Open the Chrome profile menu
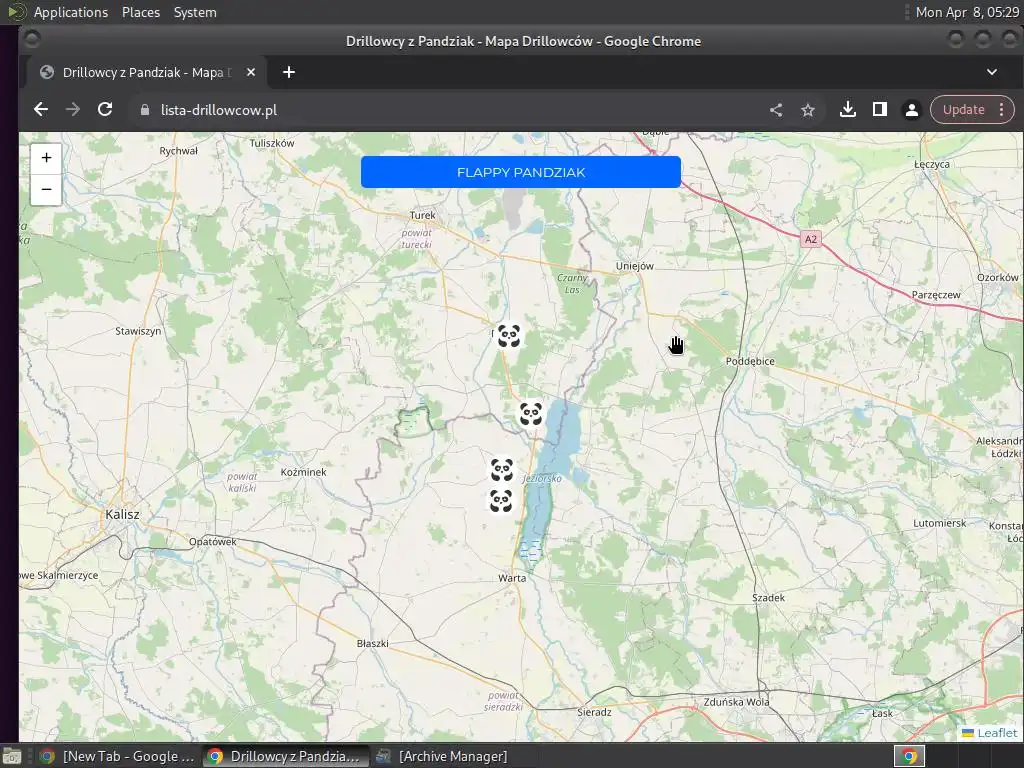Screen dimensions: 1024x768 912,110
